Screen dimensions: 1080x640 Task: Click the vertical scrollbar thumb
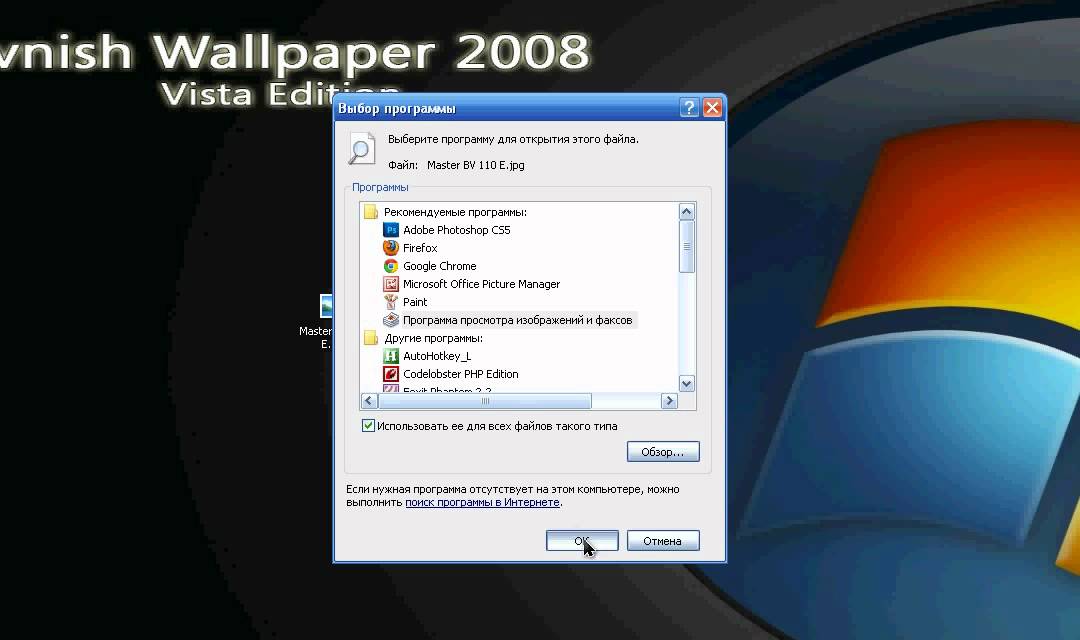click(686, 247)
